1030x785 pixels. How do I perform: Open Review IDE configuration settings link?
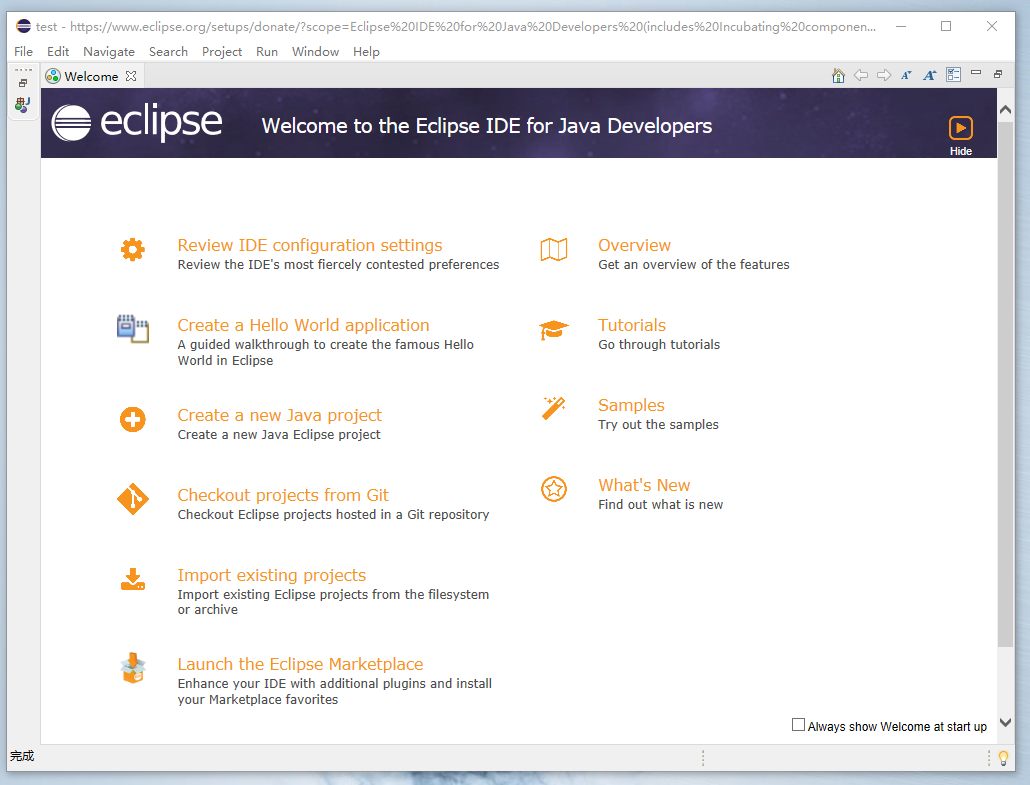click(309, 245)
